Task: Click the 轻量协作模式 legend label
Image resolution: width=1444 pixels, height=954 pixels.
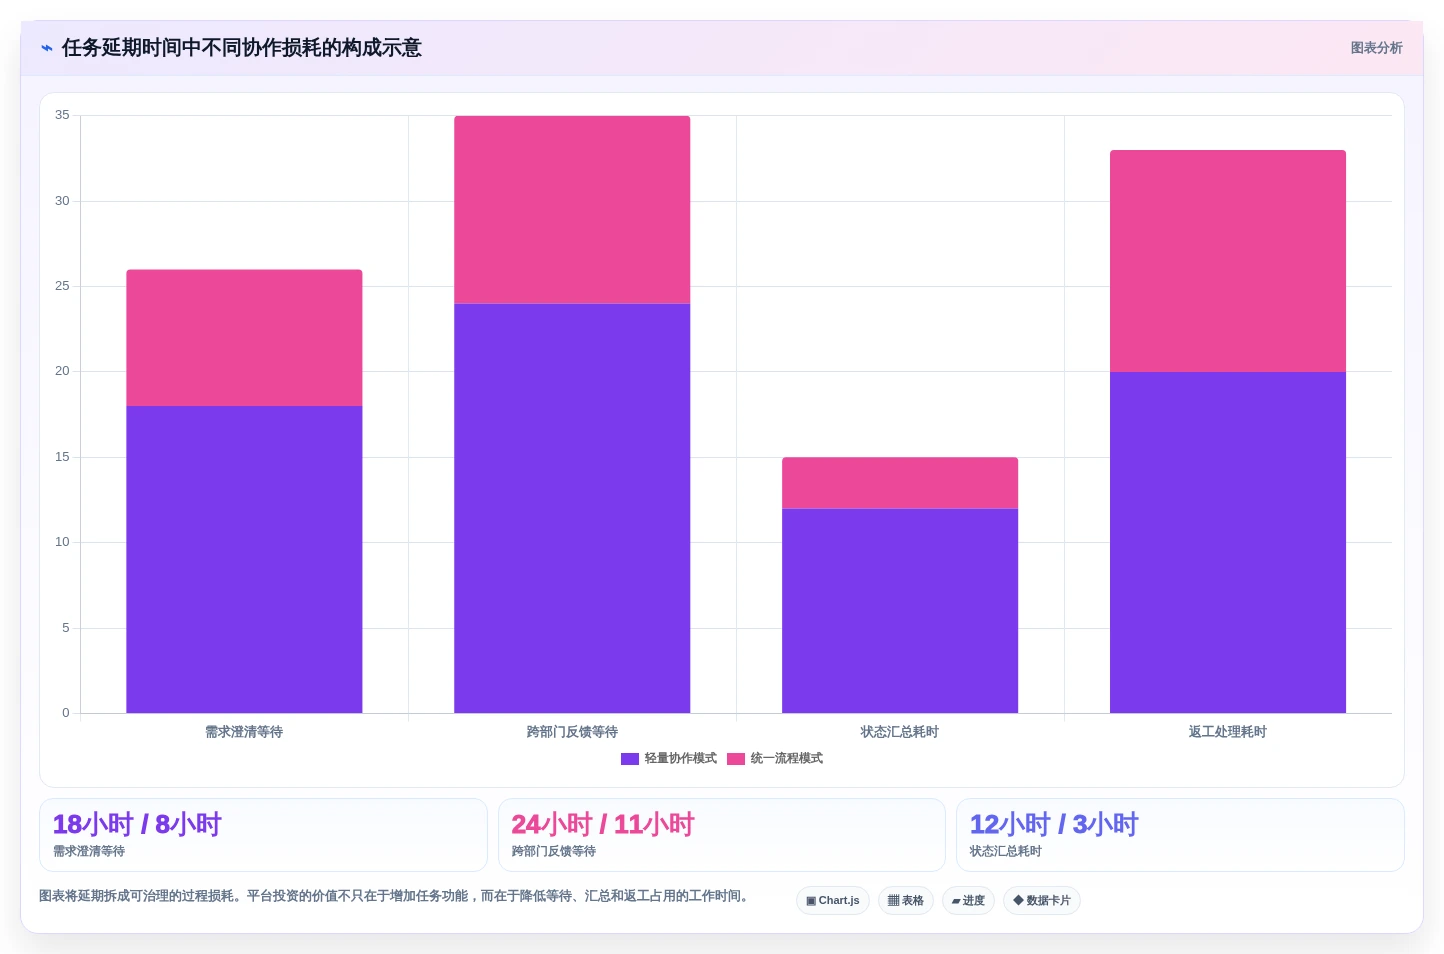Action: [x=681, y=759]
